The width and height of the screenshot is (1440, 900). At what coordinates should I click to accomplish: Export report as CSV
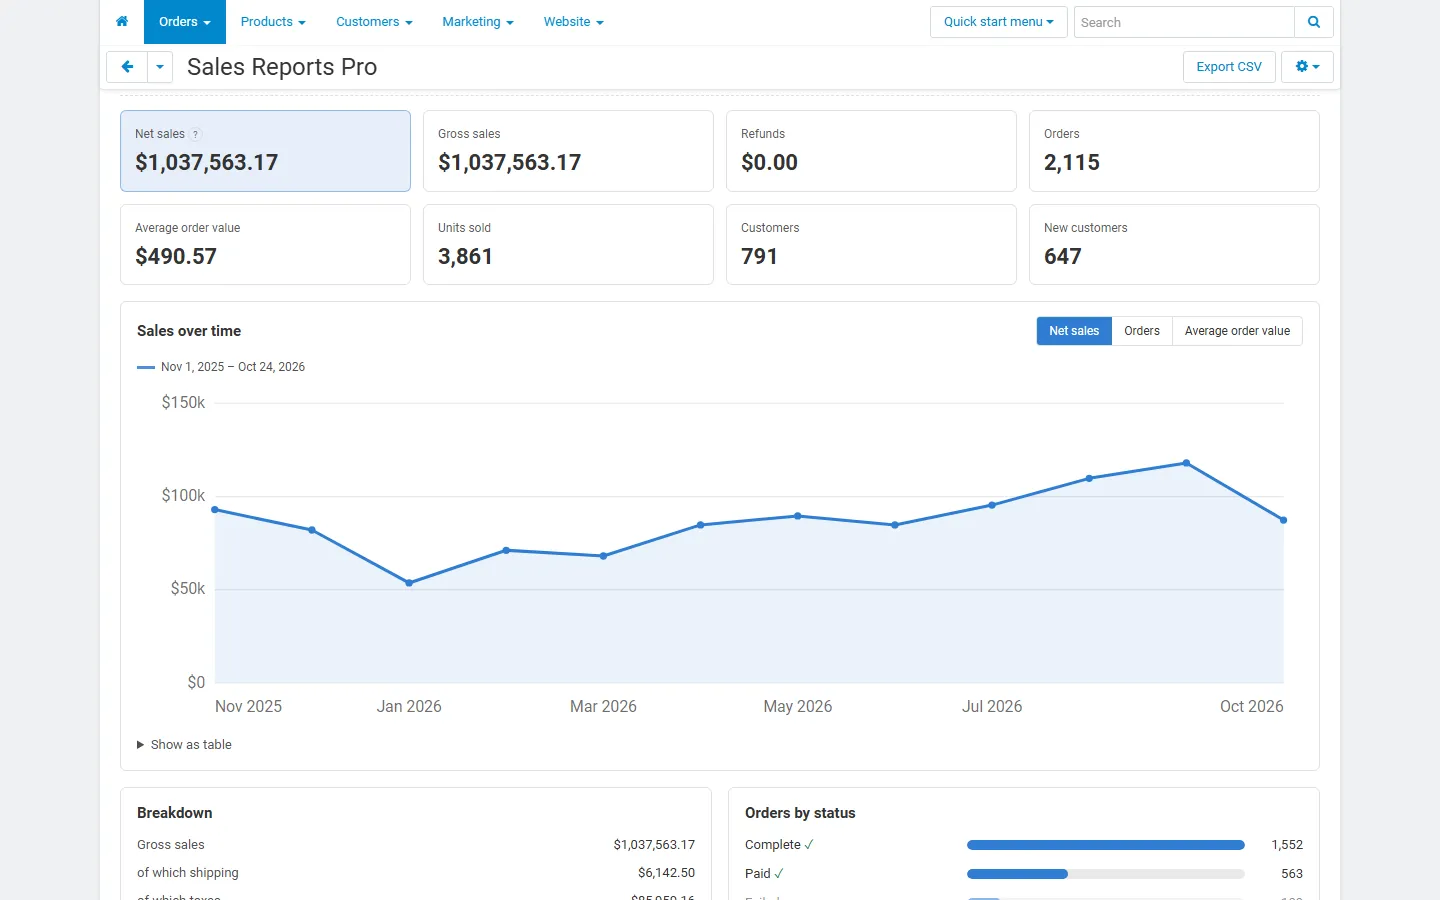pos(1229,67)
